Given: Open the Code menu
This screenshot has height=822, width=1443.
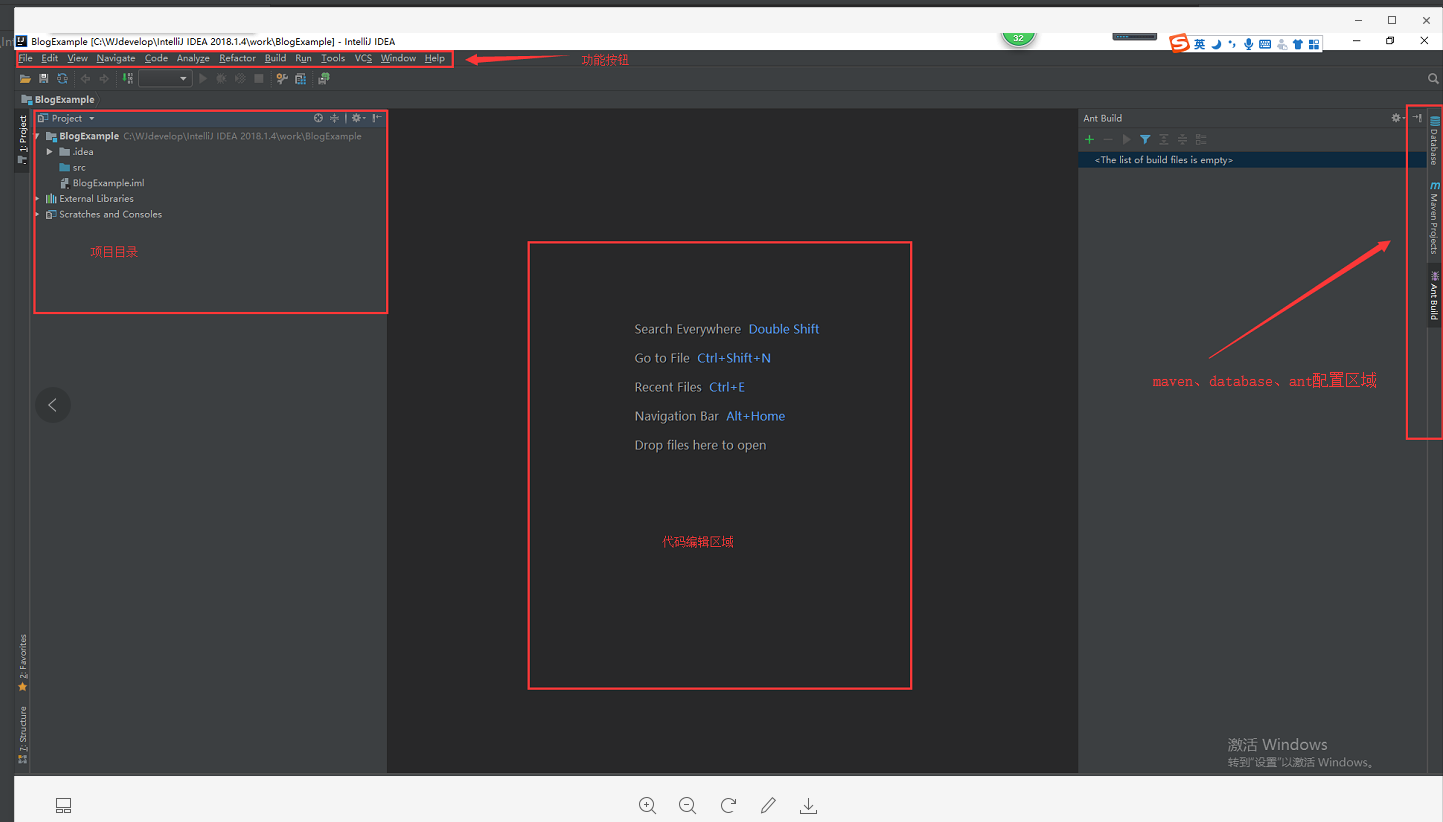Looking at the screenshot, I should (156, 58).
